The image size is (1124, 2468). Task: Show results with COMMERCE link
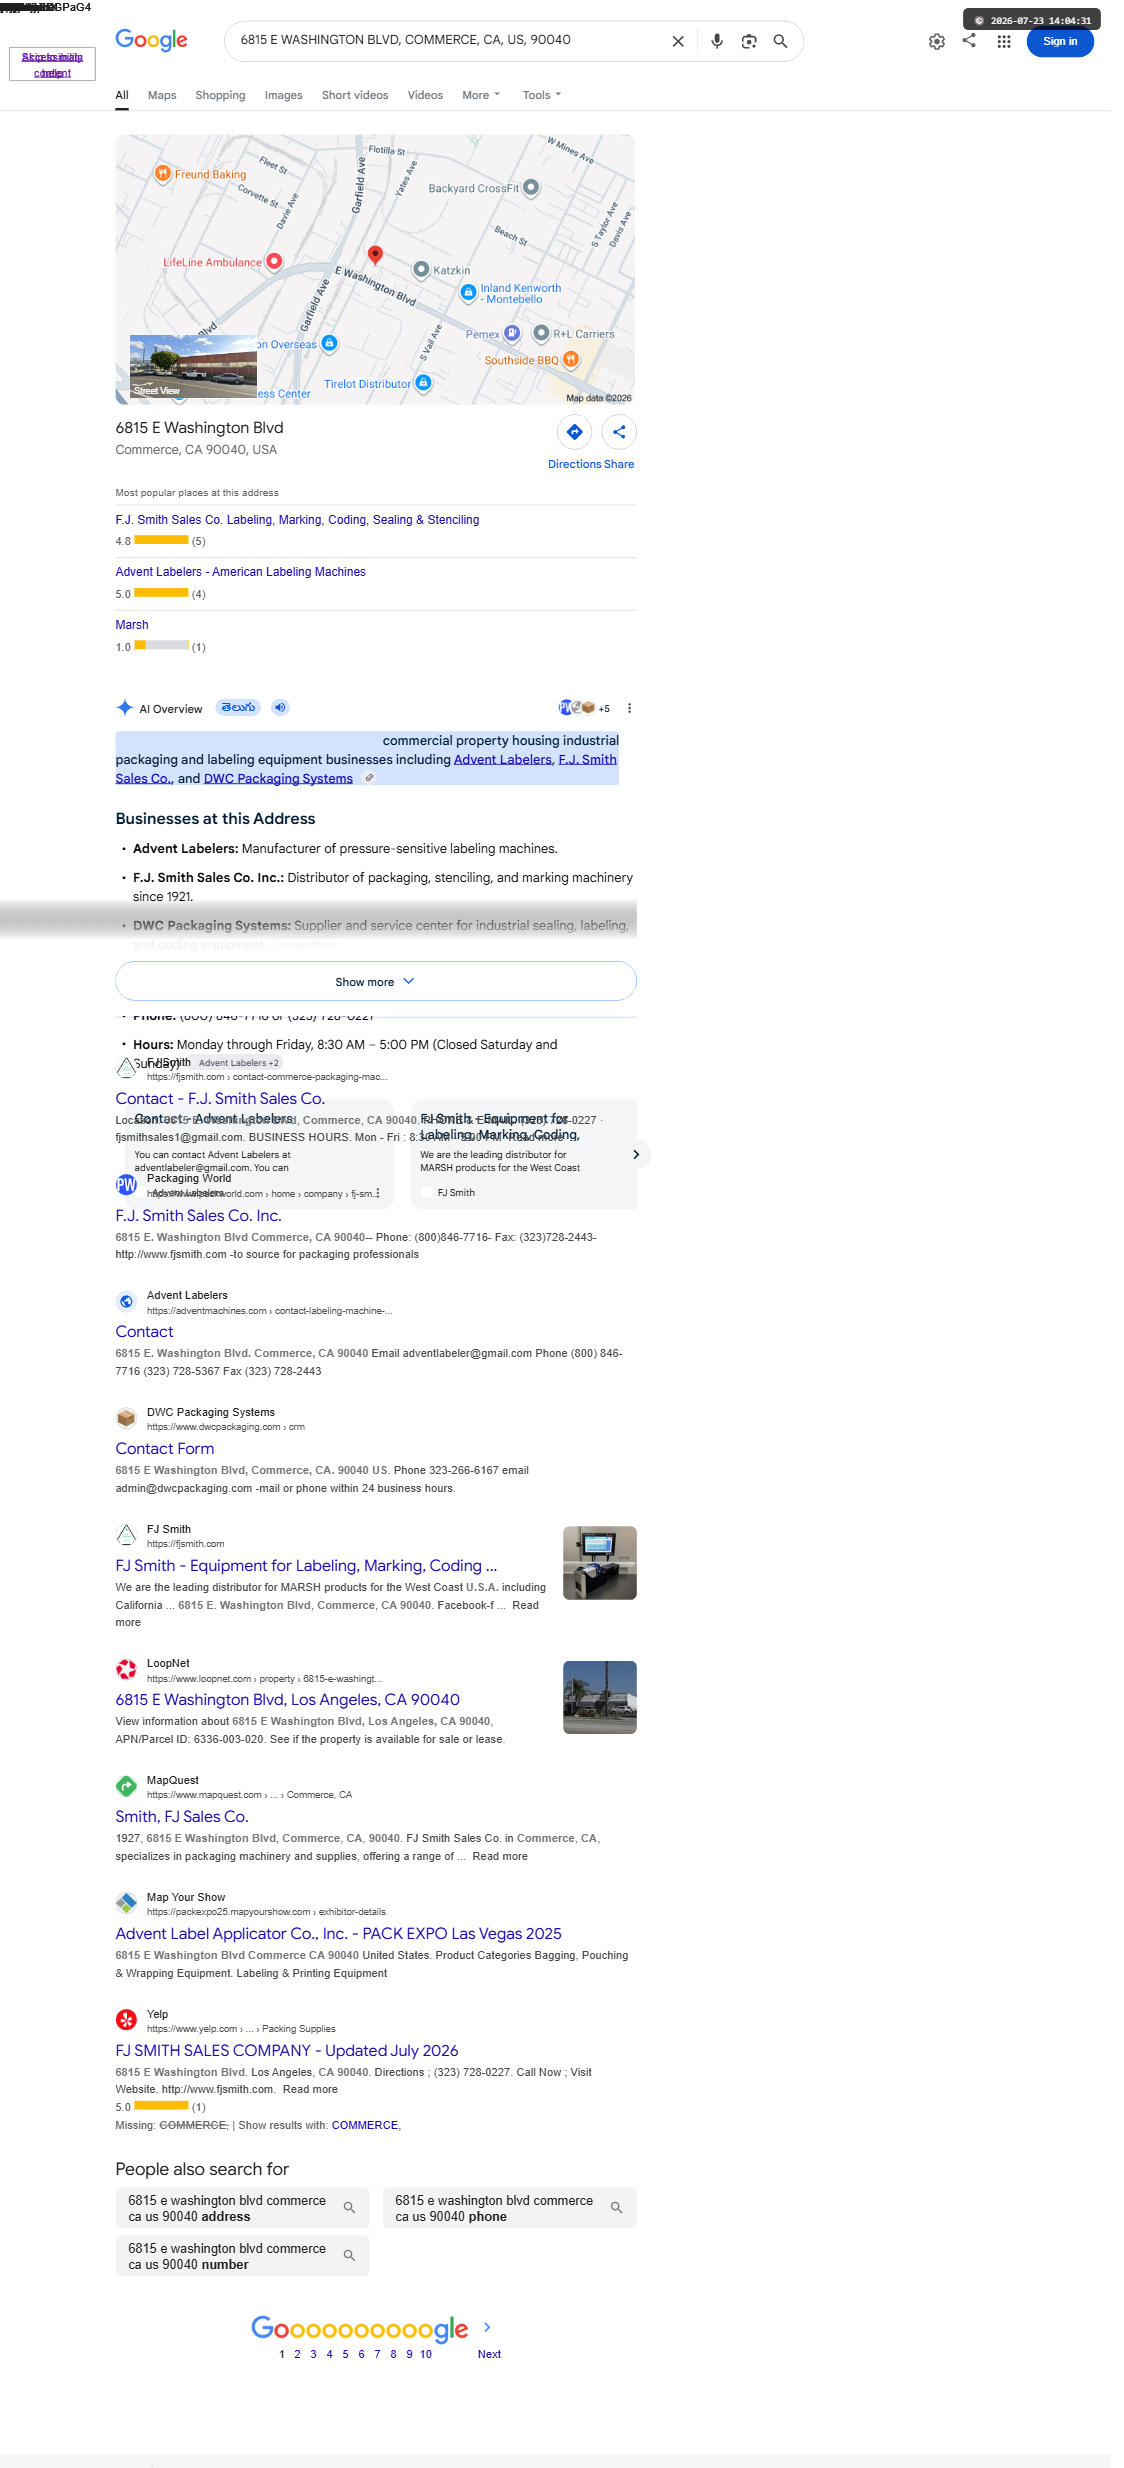[365, 2125]
